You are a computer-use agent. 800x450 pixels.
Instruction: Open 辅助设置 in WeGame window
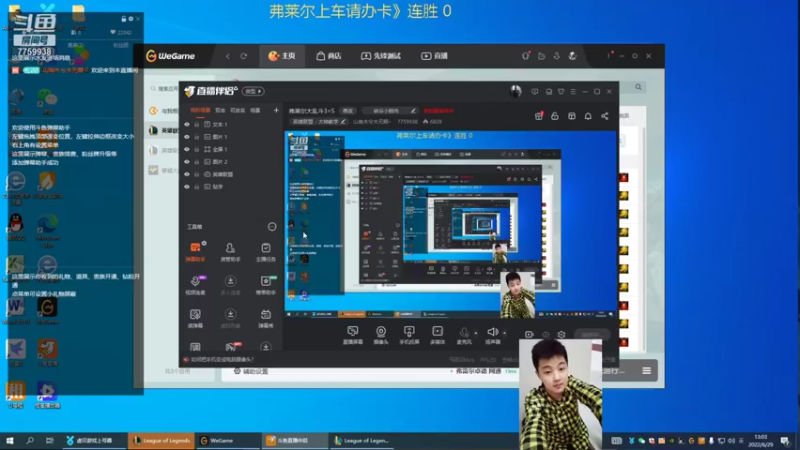point(251,371)
